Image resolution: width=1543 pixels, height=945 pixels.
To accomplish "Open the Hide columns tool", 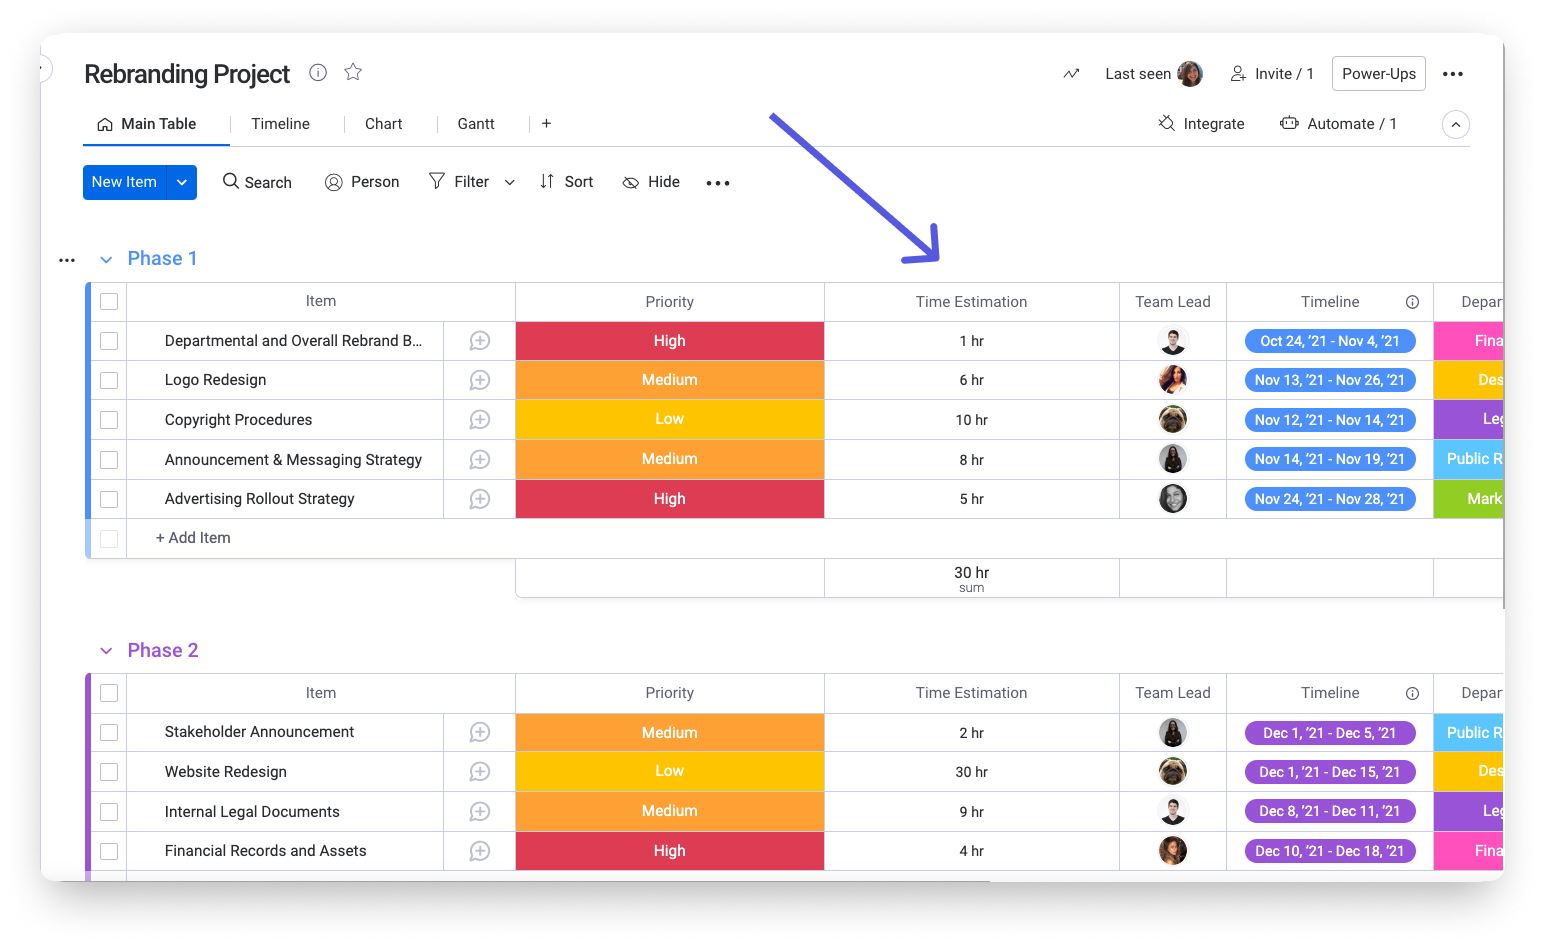I will coord(651,182).
